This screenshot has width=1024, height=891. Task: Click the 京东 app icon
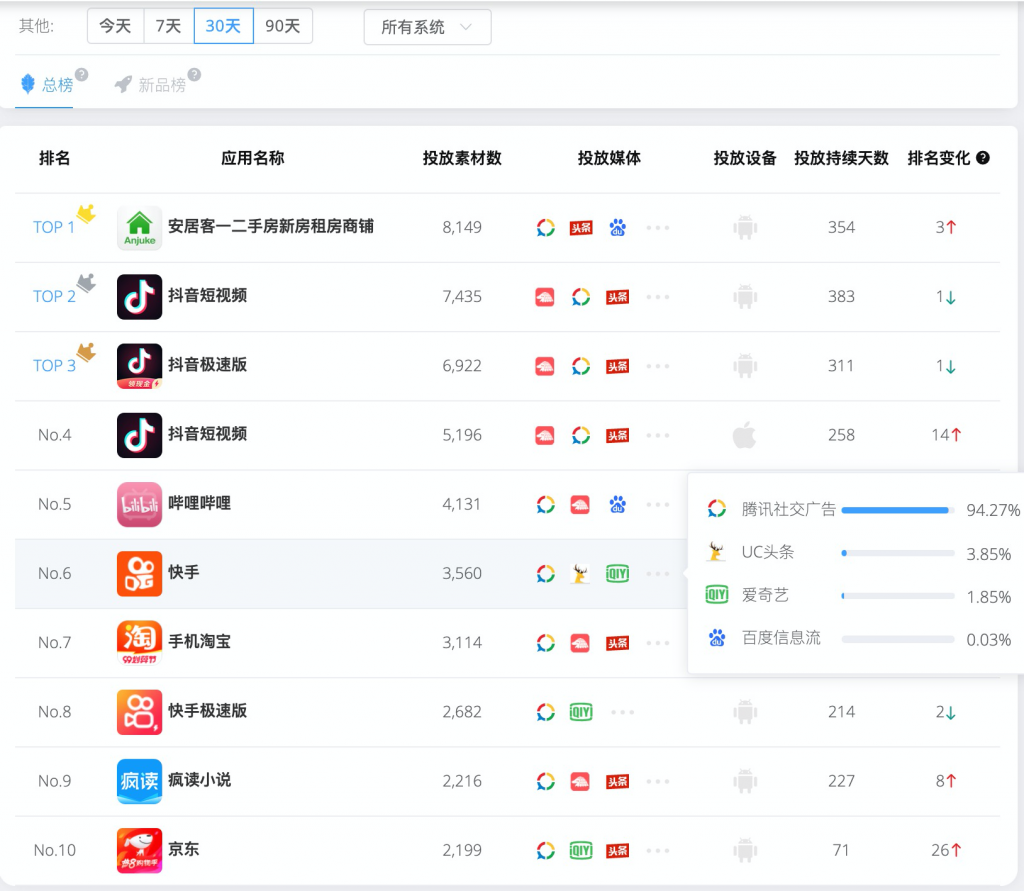(139, 850)
